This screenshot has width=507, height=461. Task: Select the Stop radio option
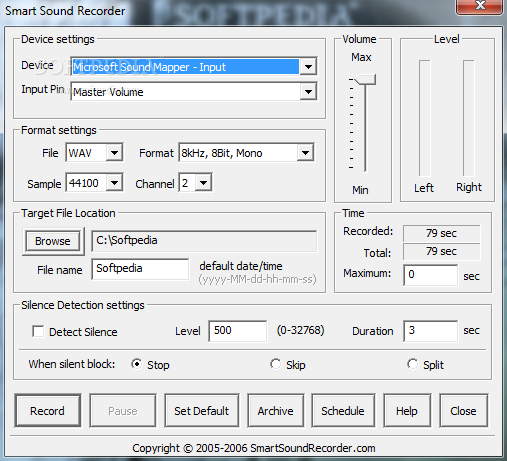tap(136, 364)
